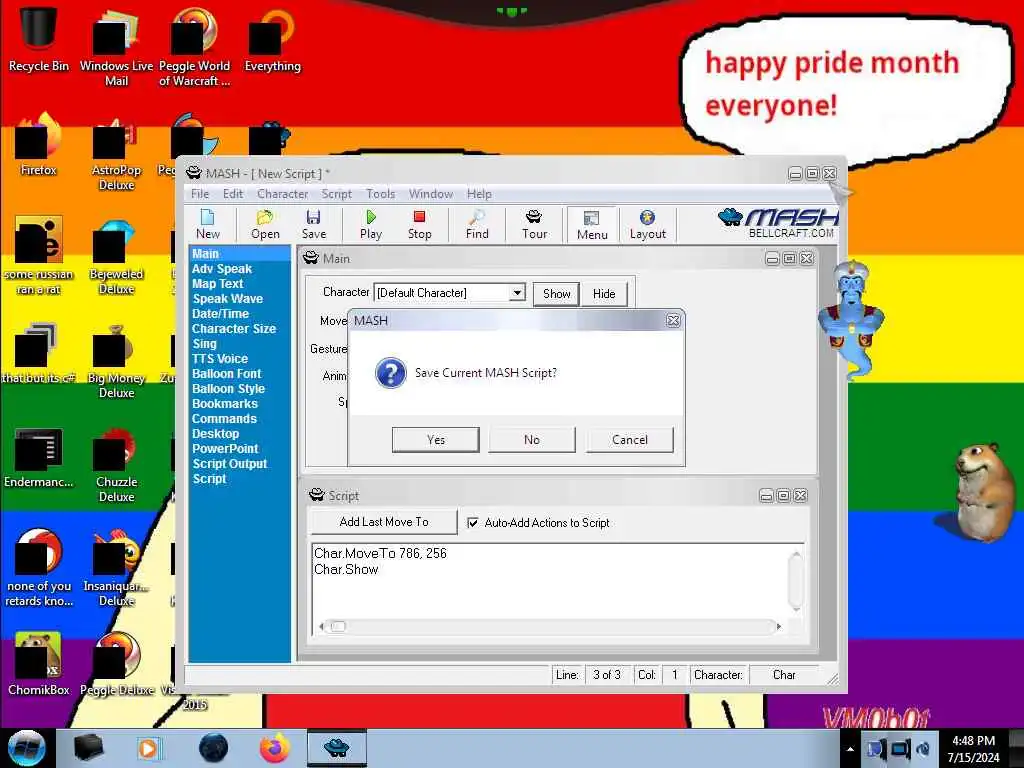Viewport: 1024px width, 768px height.
Task: Open the Window menu
Action: pos(430,194)
